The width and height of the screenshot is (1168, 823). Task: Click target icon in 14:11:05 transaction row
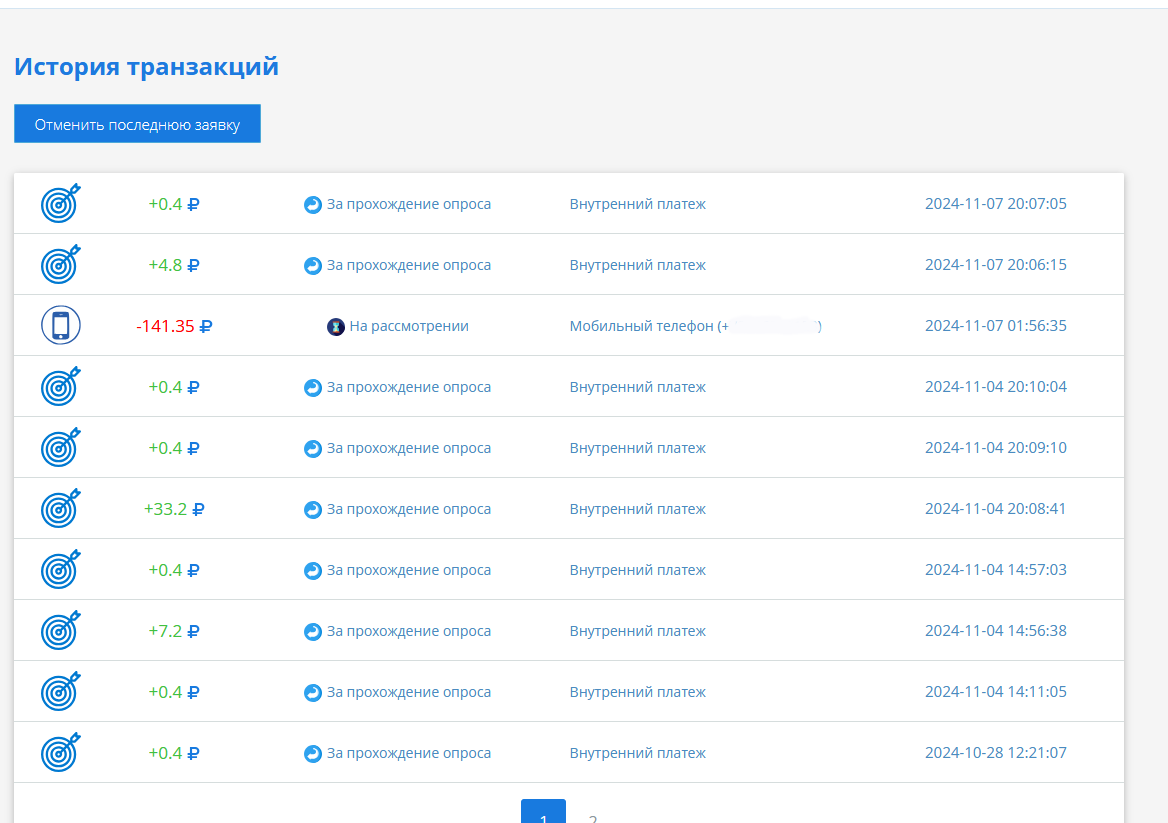coord(60,692)
